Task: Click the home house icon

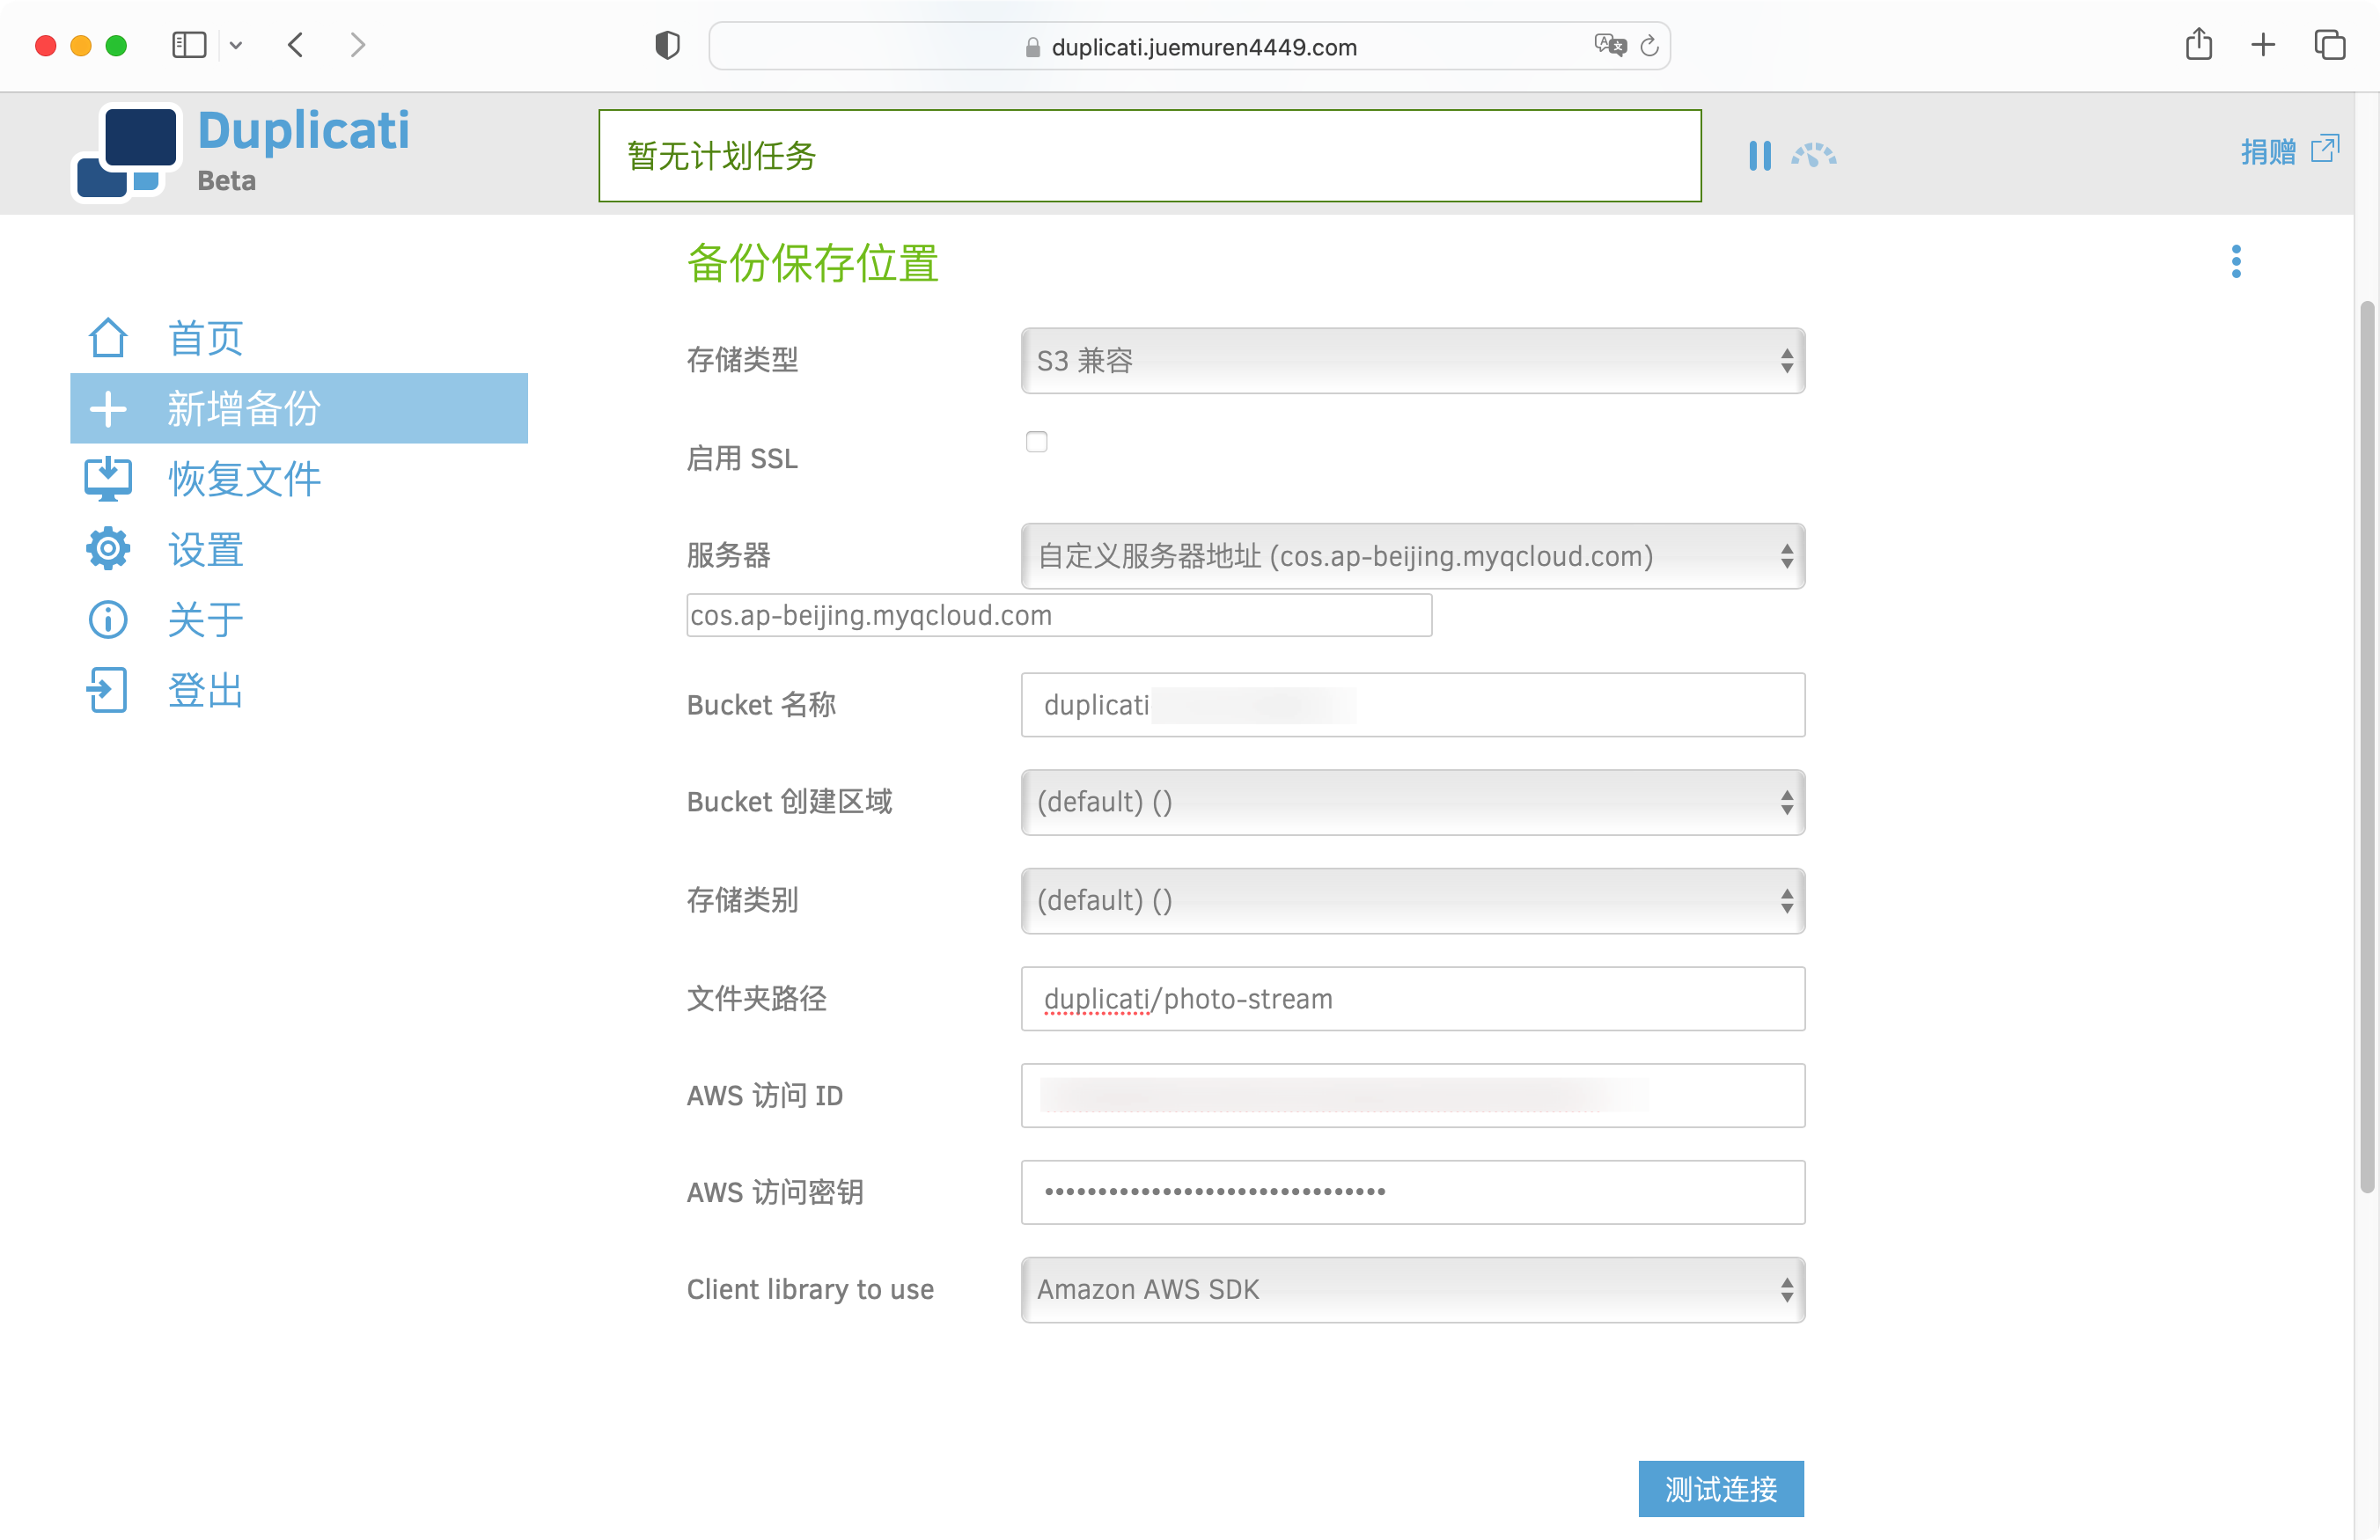Action: (108, 338)
